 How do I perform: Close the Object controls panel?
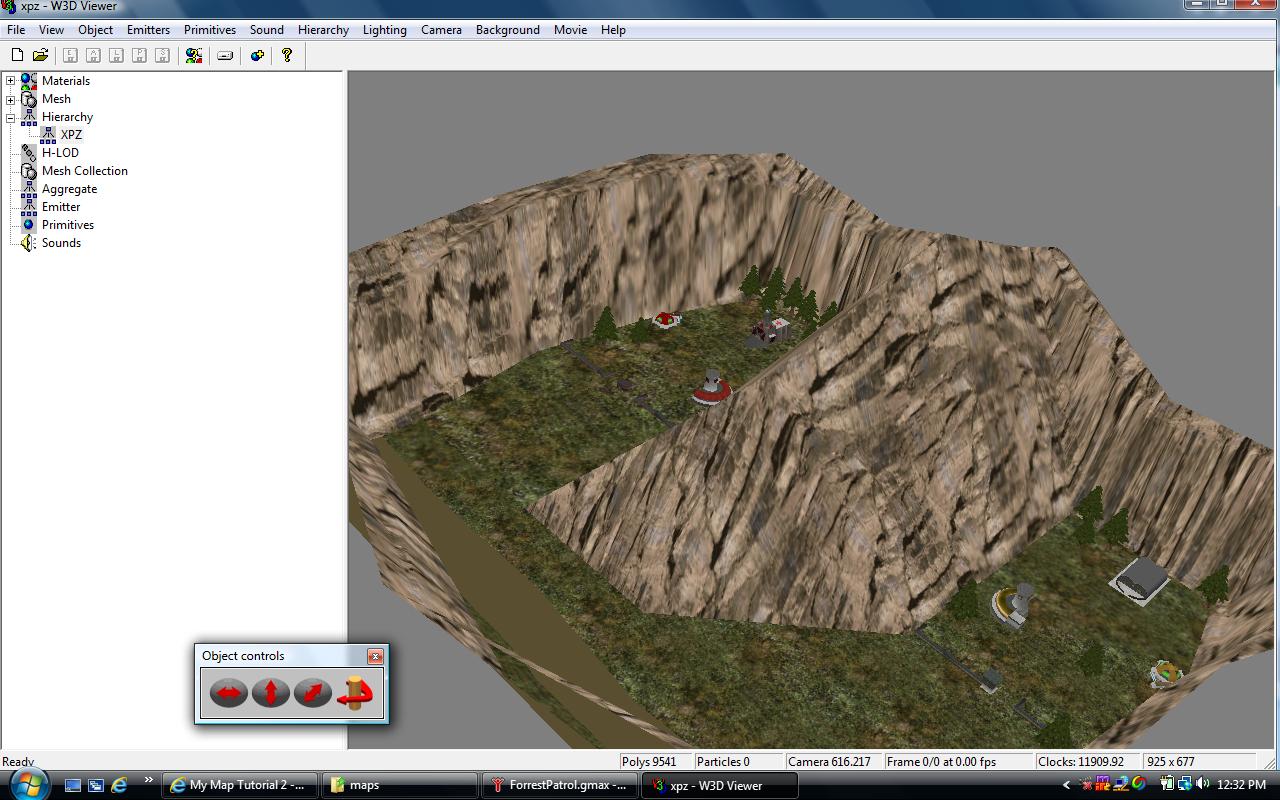tap(375, 656)
